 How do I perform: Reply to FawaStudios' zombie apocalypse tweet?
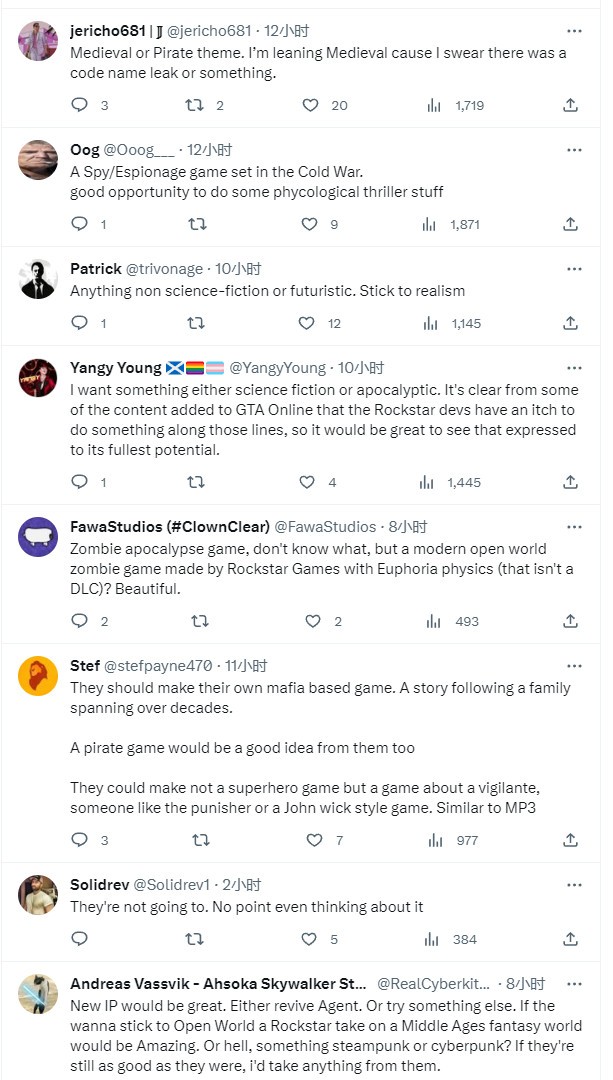(80, 621)
